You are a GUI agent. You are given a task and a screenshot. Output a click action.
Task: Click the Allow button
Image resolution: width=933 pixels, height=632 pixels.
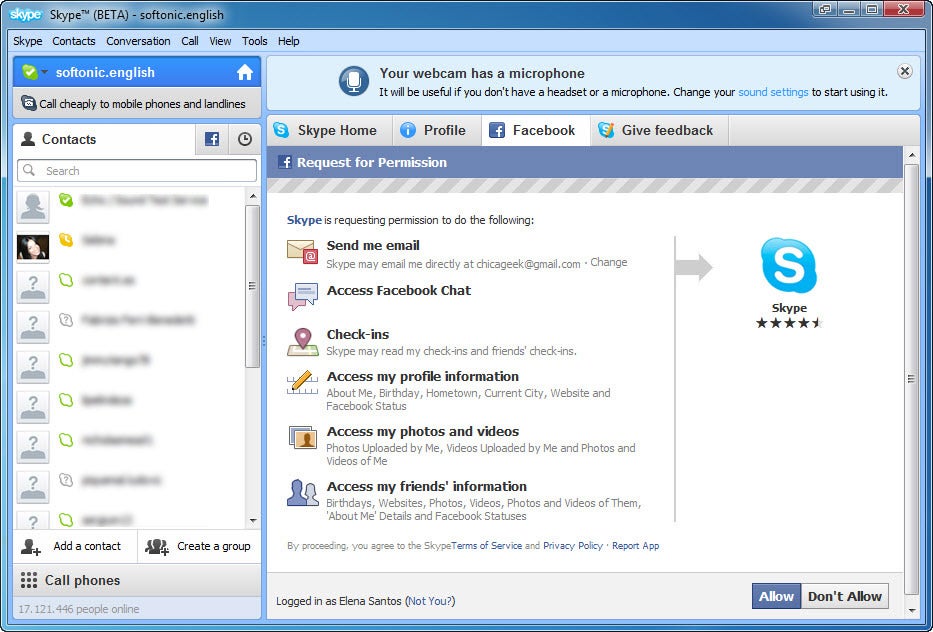(776, 596)
